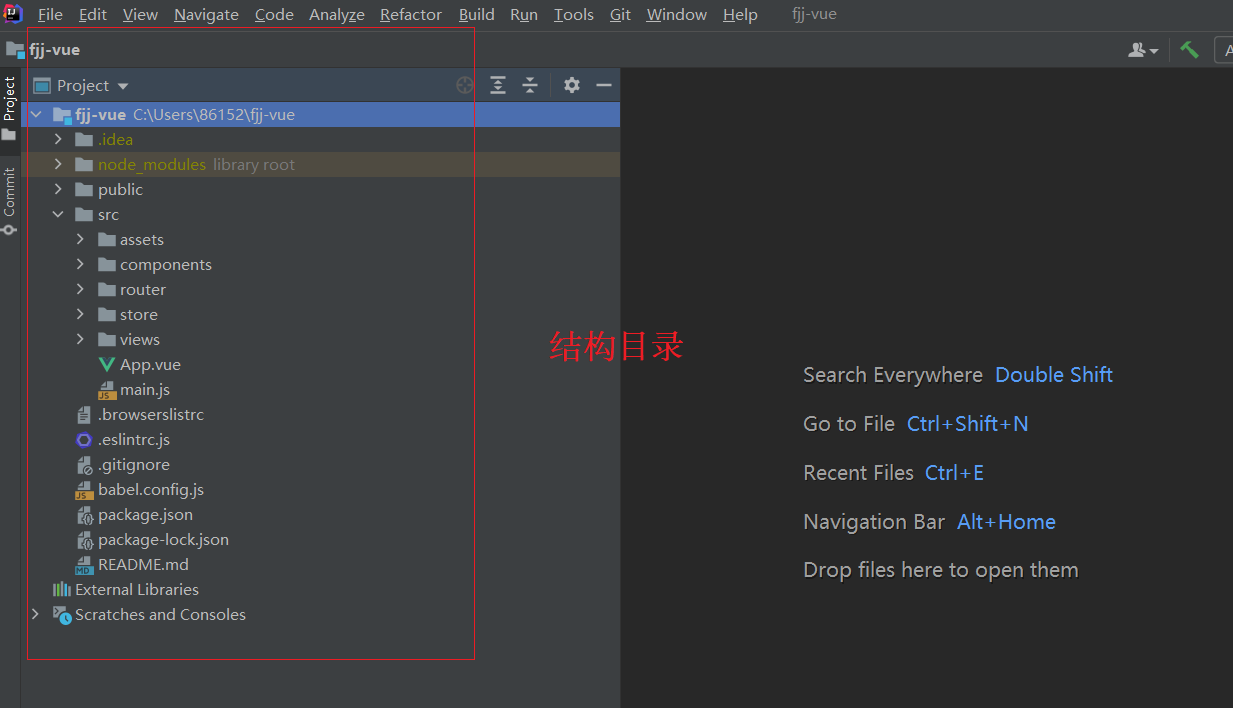Screen dimensions: 1233x708
Task: Open the Project view dropdown selector
Action: tap(82, 86)
